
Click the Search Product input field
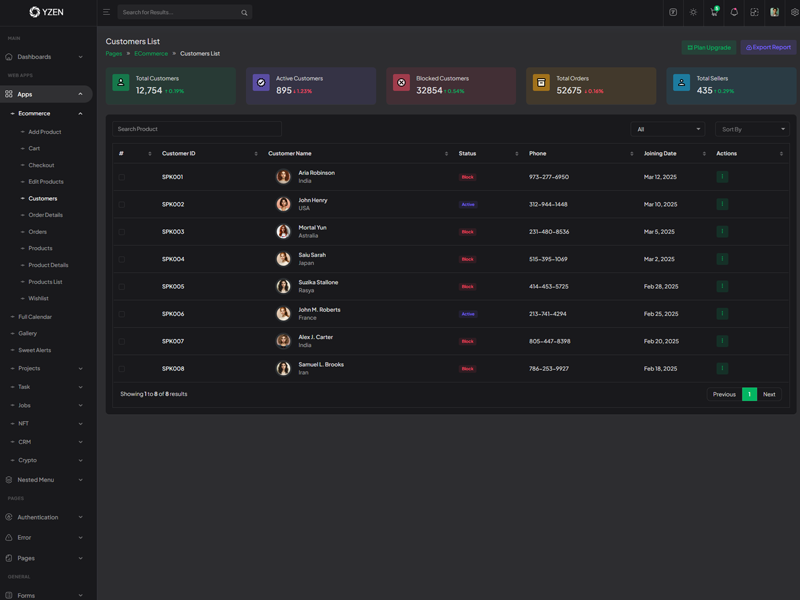196,129
